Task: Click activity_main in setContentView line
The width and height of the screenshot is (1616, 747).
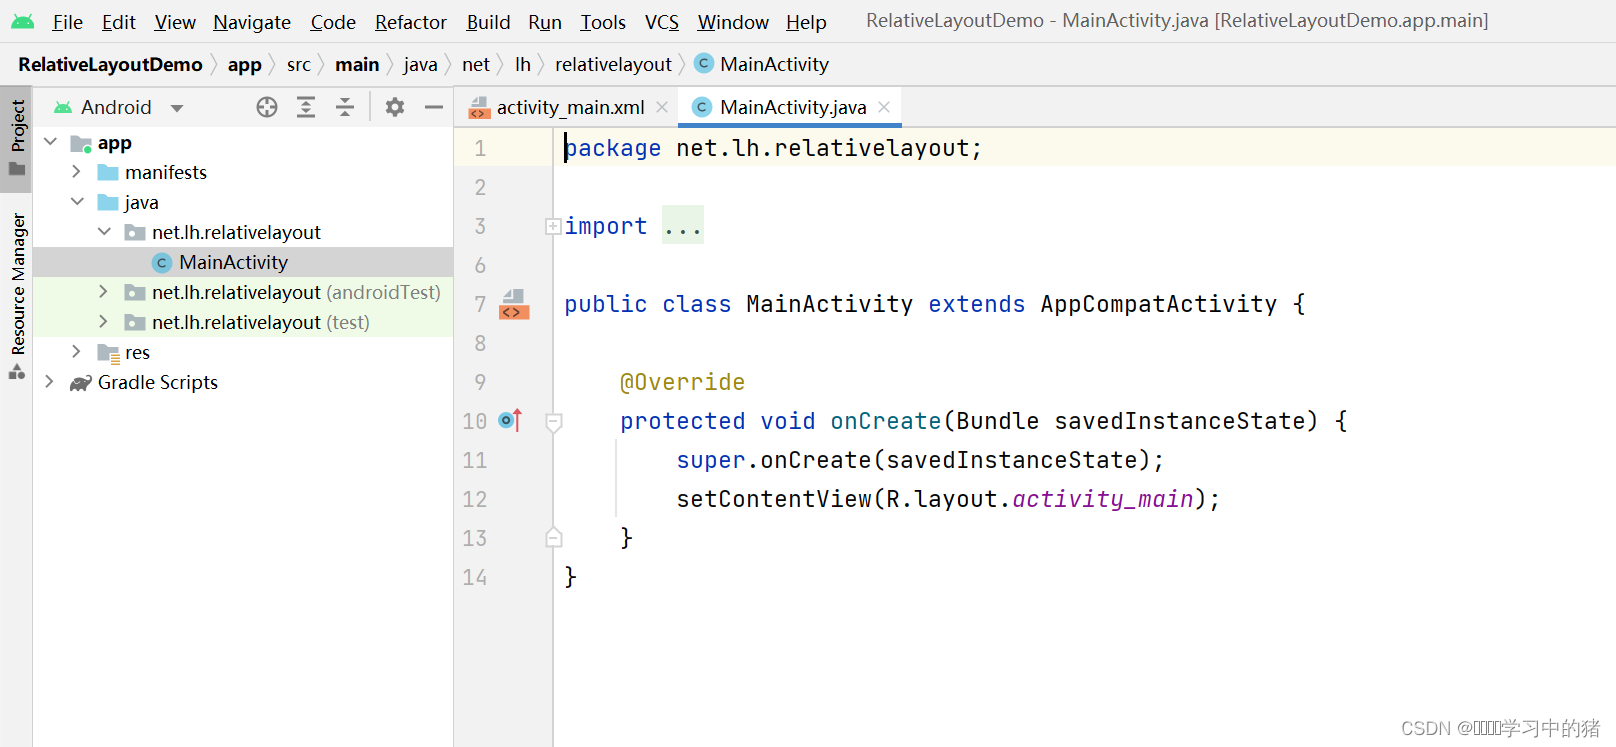Action: (x=1103, y=499)
